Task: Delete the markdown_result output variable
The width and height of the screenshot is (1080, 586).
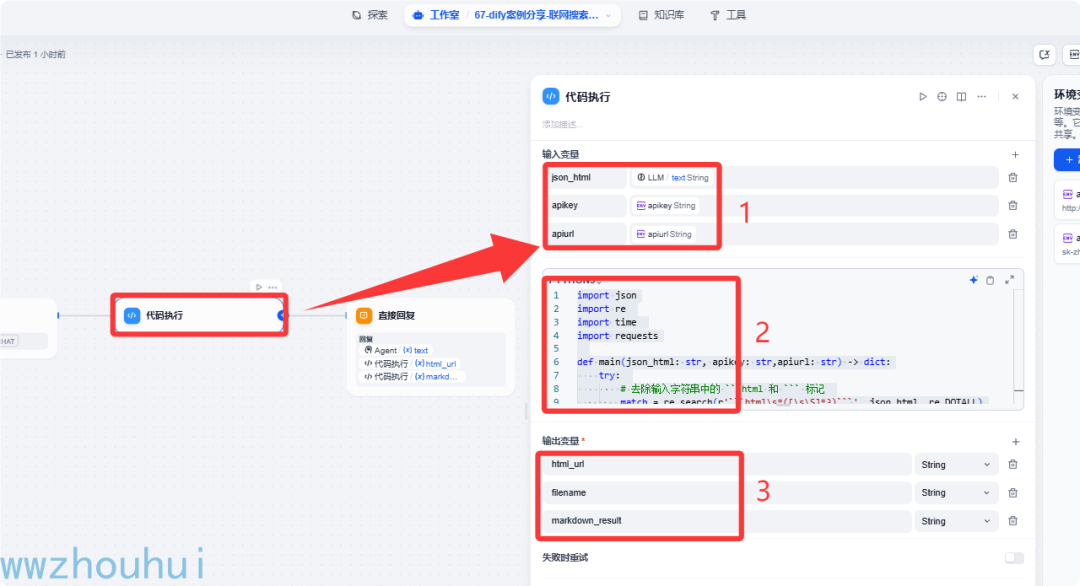Action: (1012, 521)
